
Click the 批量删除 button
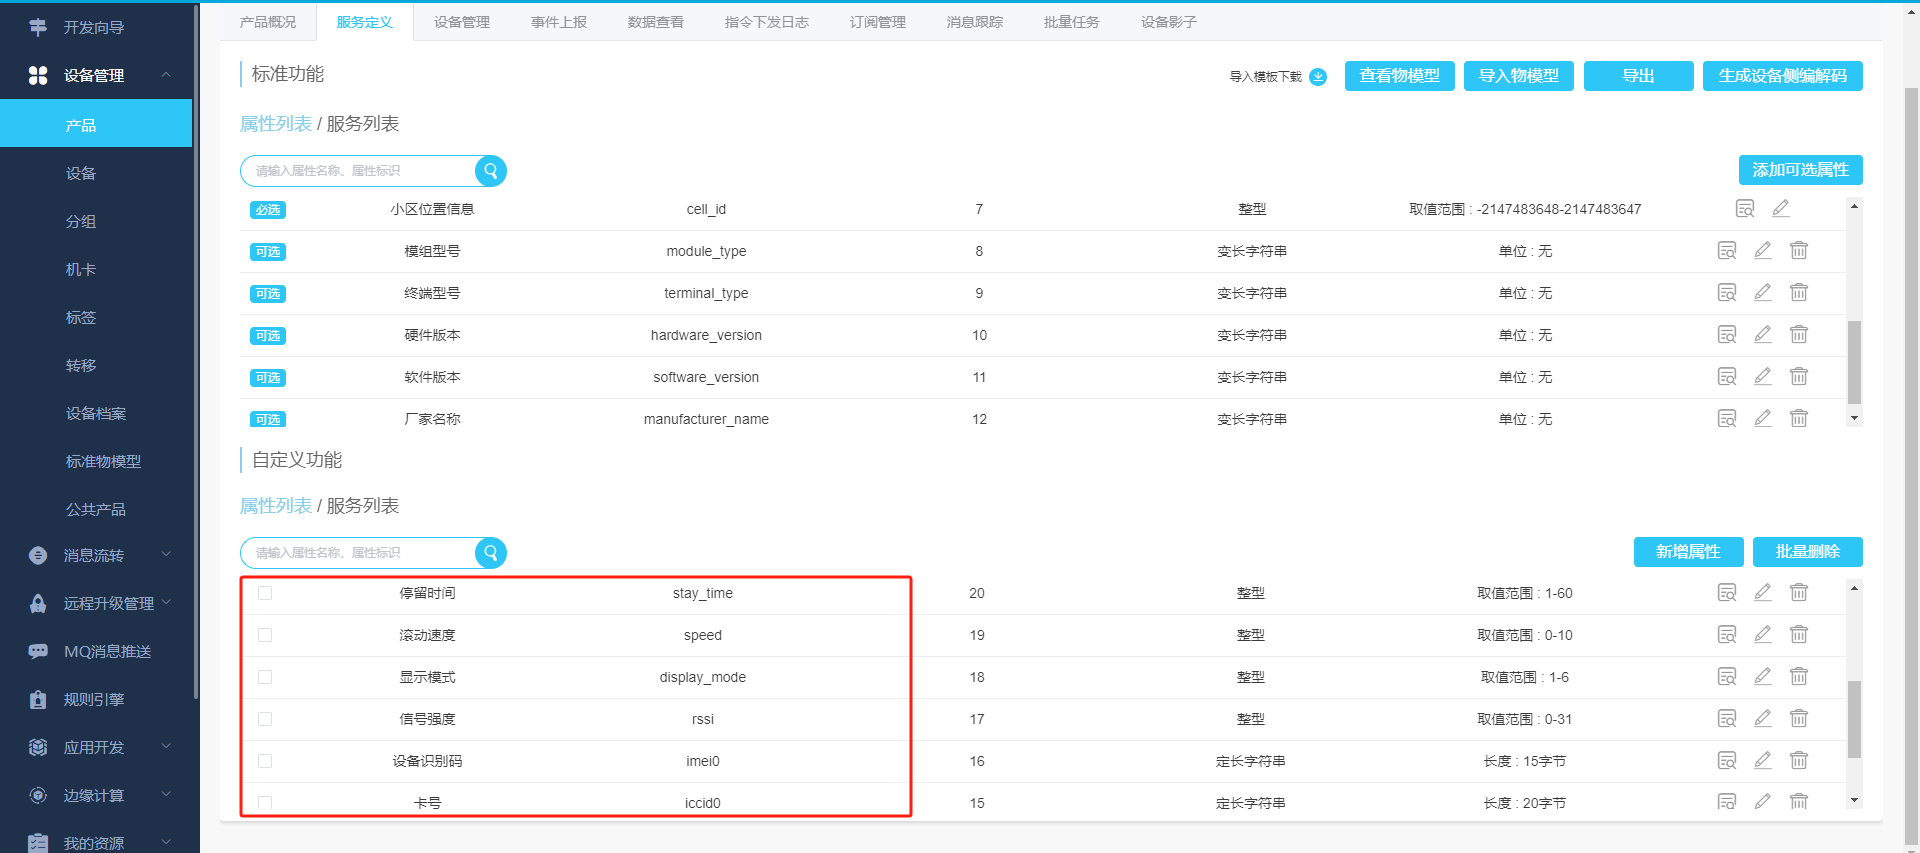coord(1808,552)
